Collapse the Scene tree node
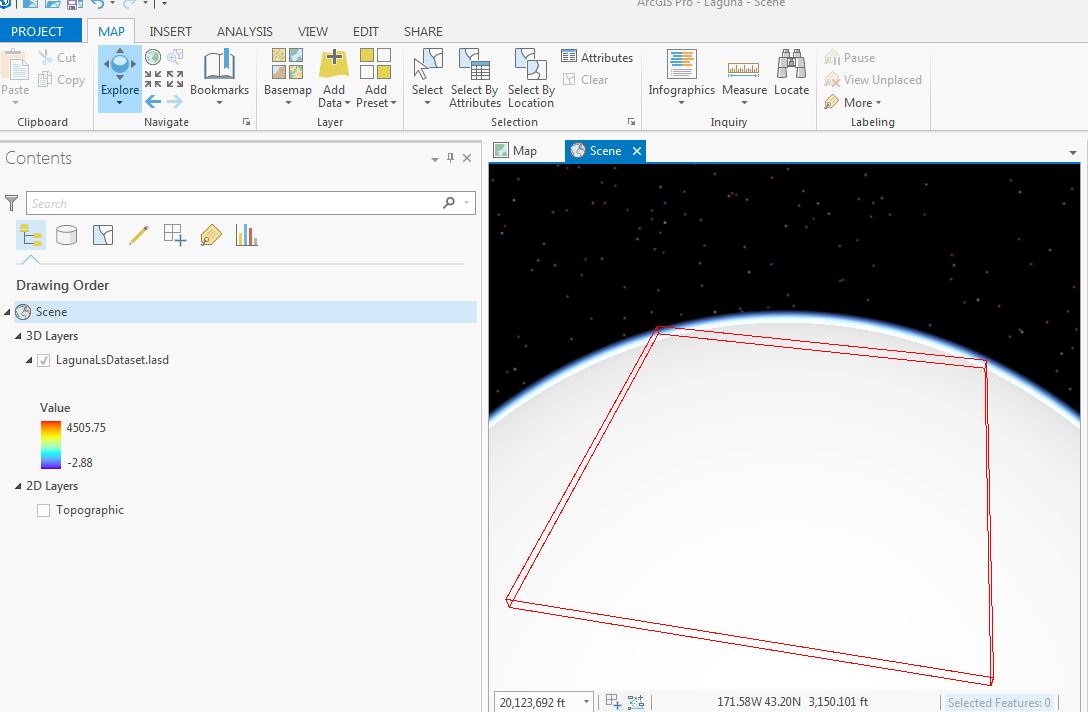The image size is (1088, 712). pos(8,312)
